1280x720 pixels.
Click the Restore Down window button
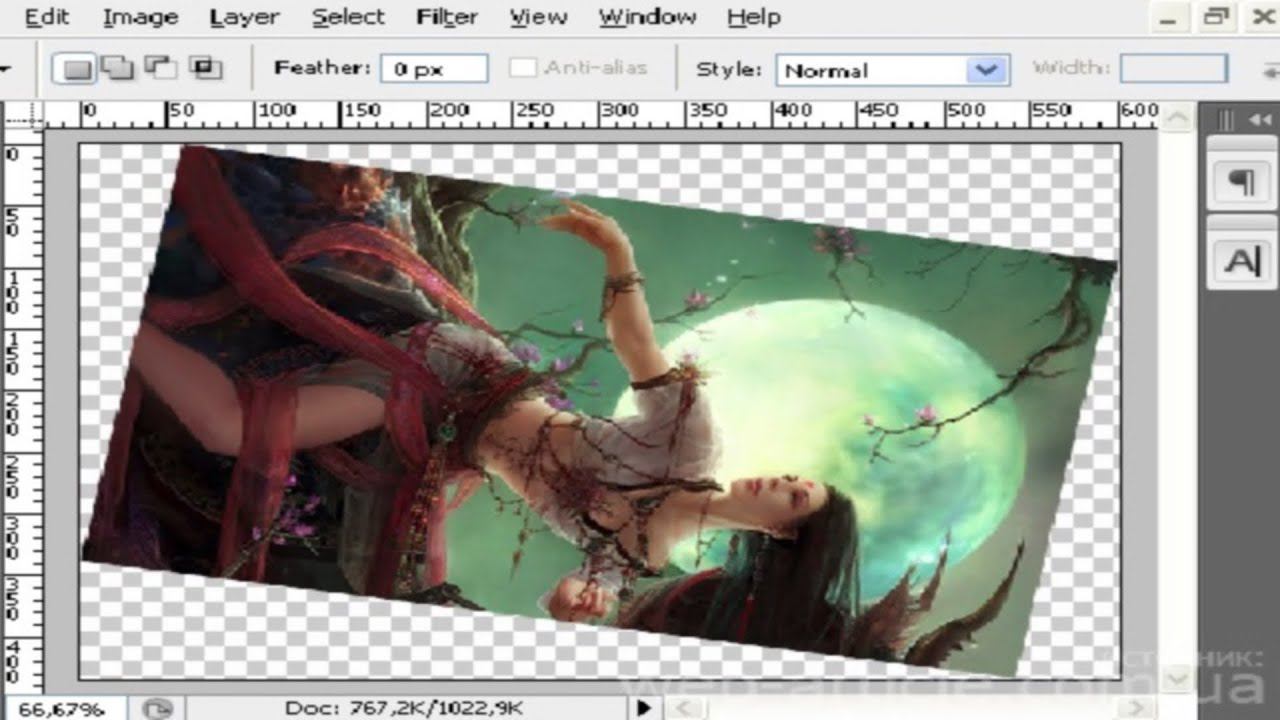point(1215,15)
